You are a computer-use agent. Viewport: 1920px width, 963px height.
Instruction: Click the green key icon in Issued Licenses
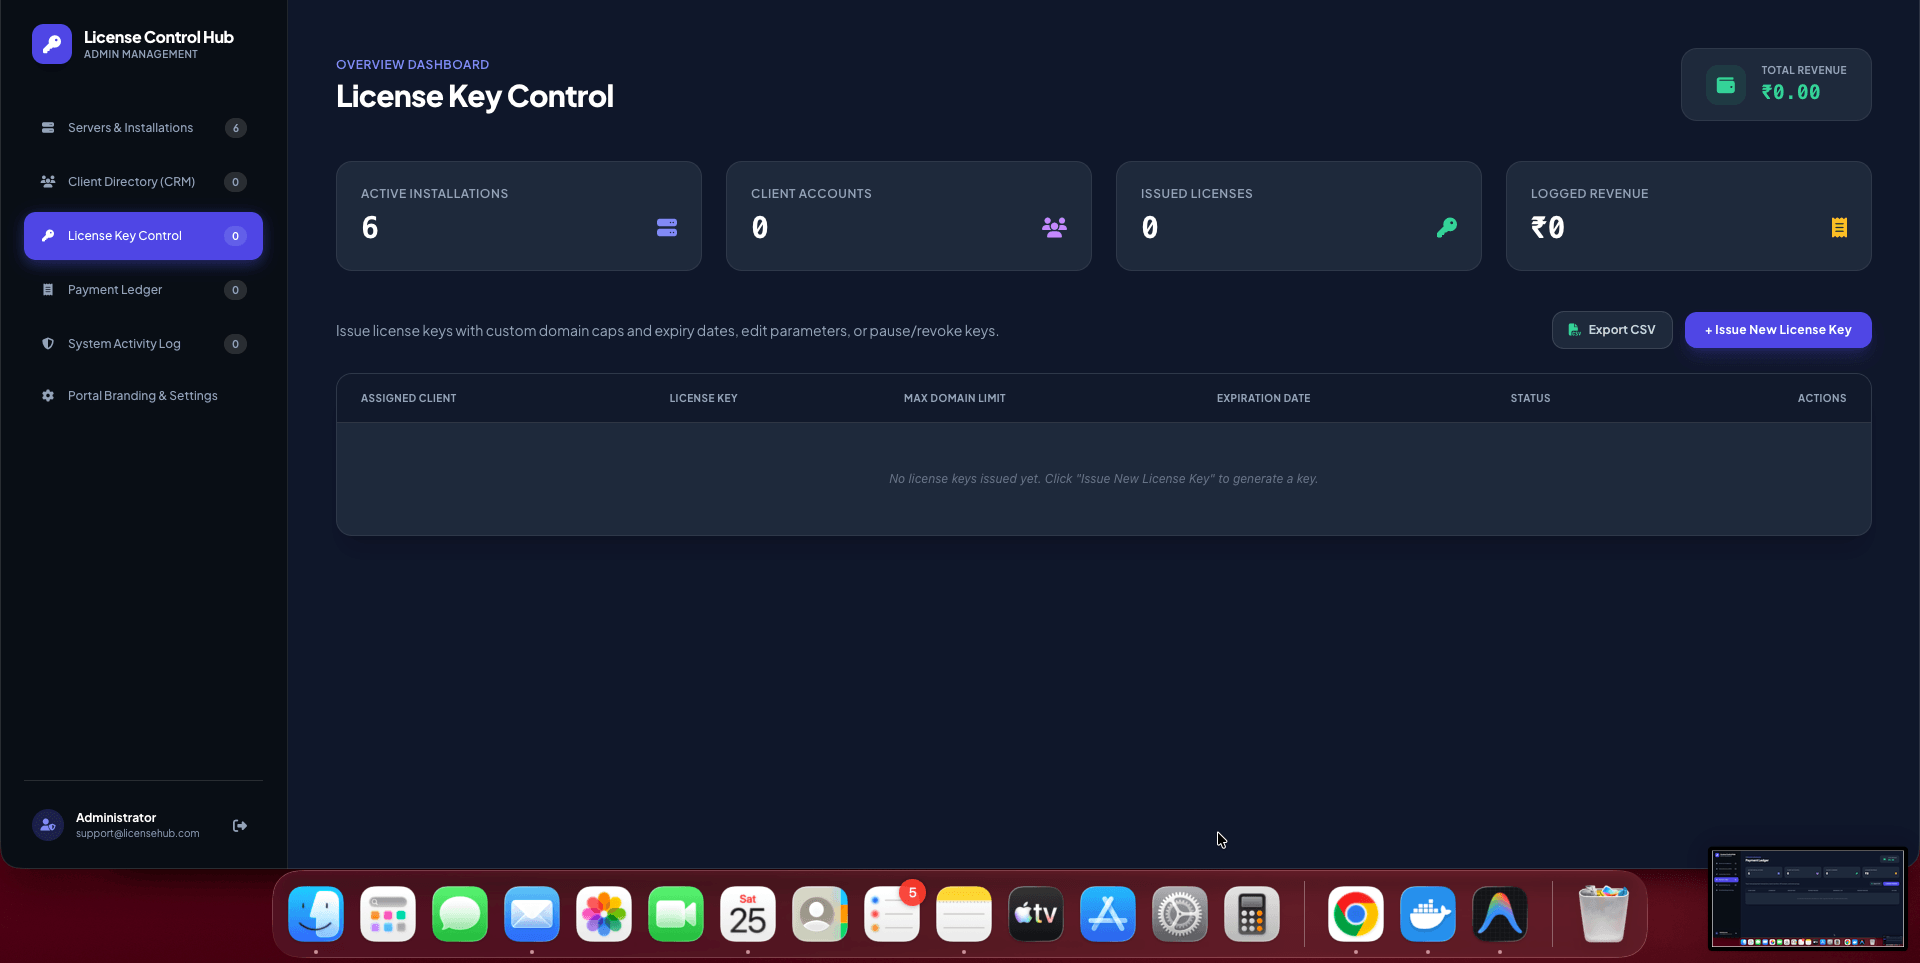coord(1446,228)
